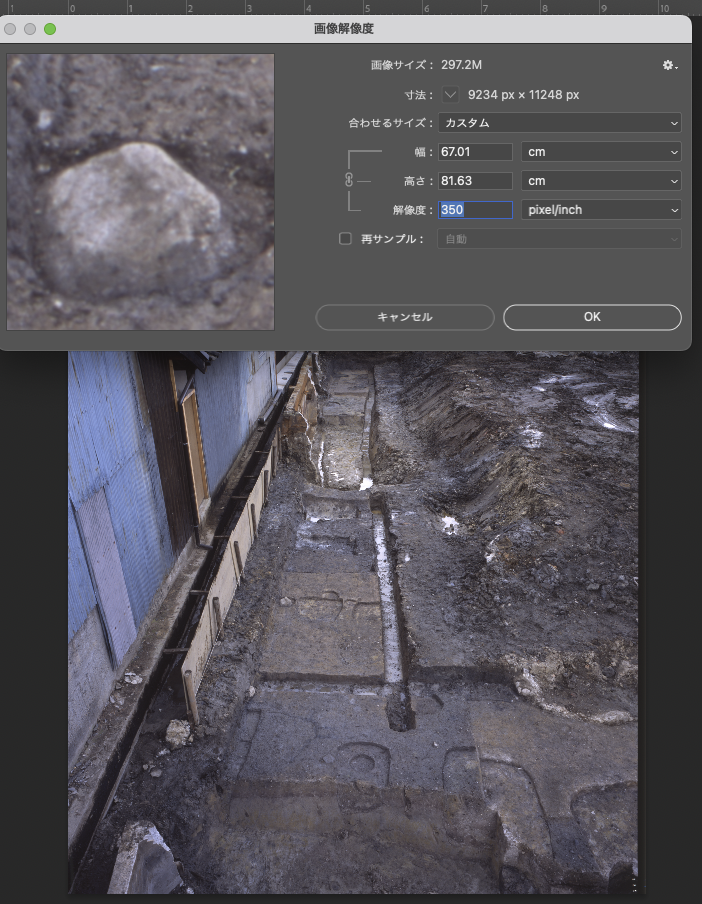Click the gray minimize window button
The image size is (702, 904).
(x=31, y=29)
